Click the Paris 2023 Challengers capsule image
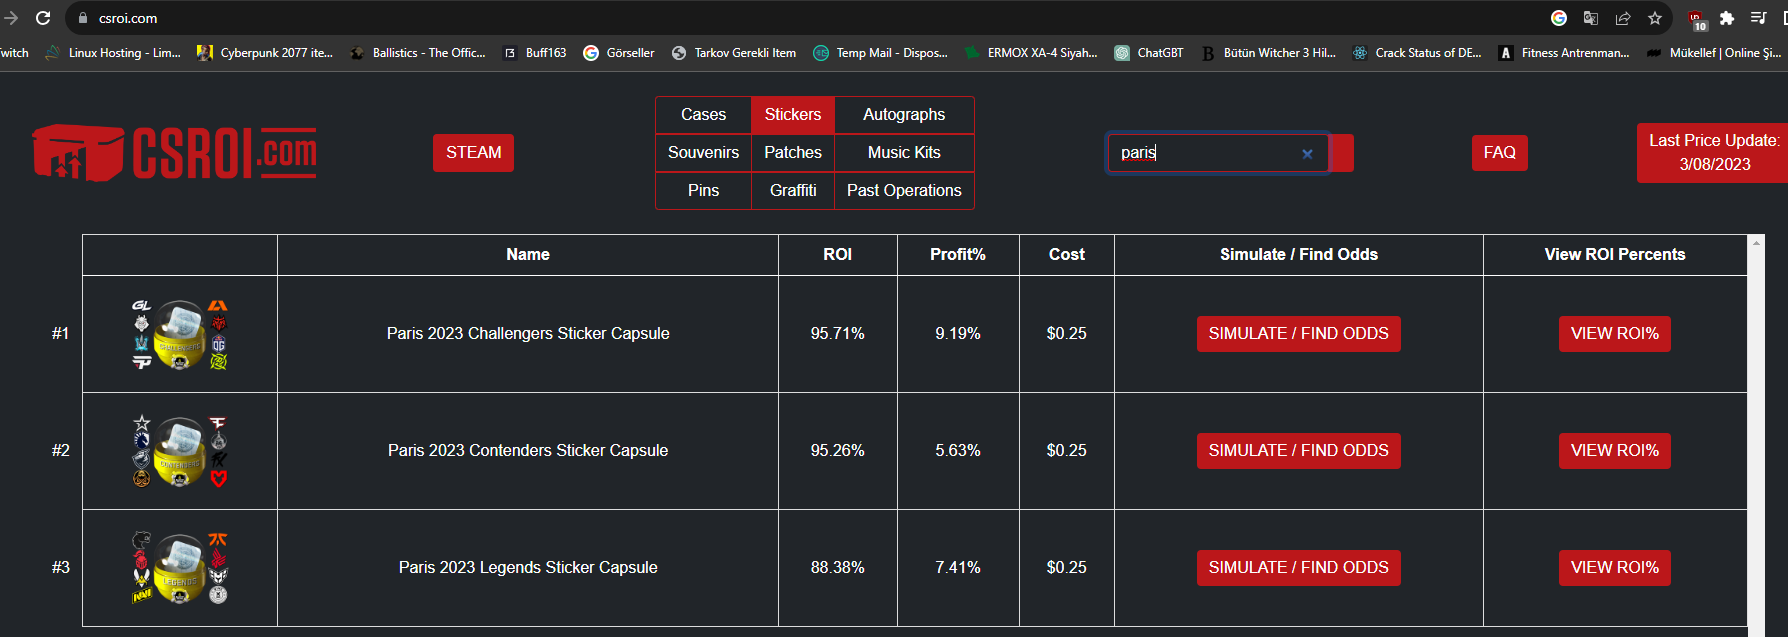Screen dimensions: 1788x637 pyautogui.click(x=180, y=334)
